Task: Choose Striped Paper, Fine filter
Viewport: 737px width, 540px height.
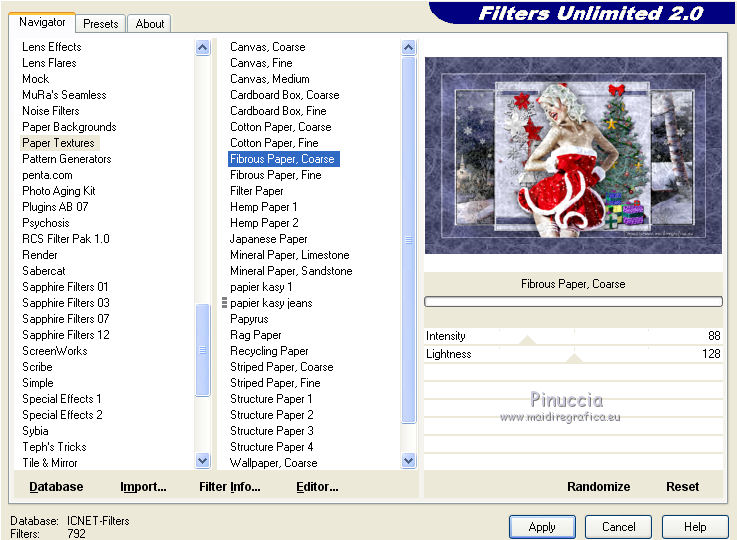Action: click(x=275, y=383)
